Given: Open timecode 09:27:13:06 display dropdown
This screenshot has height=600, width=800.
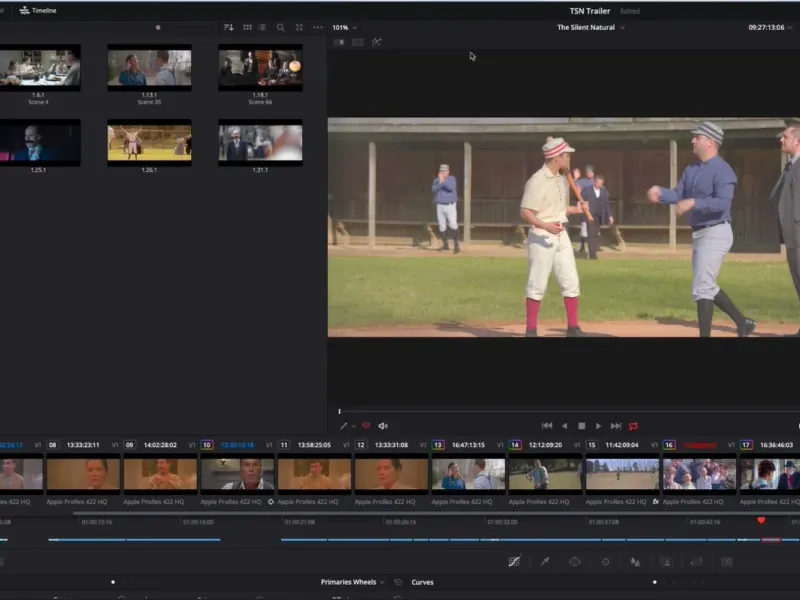Looking at the screenshot, I should 770,28.
